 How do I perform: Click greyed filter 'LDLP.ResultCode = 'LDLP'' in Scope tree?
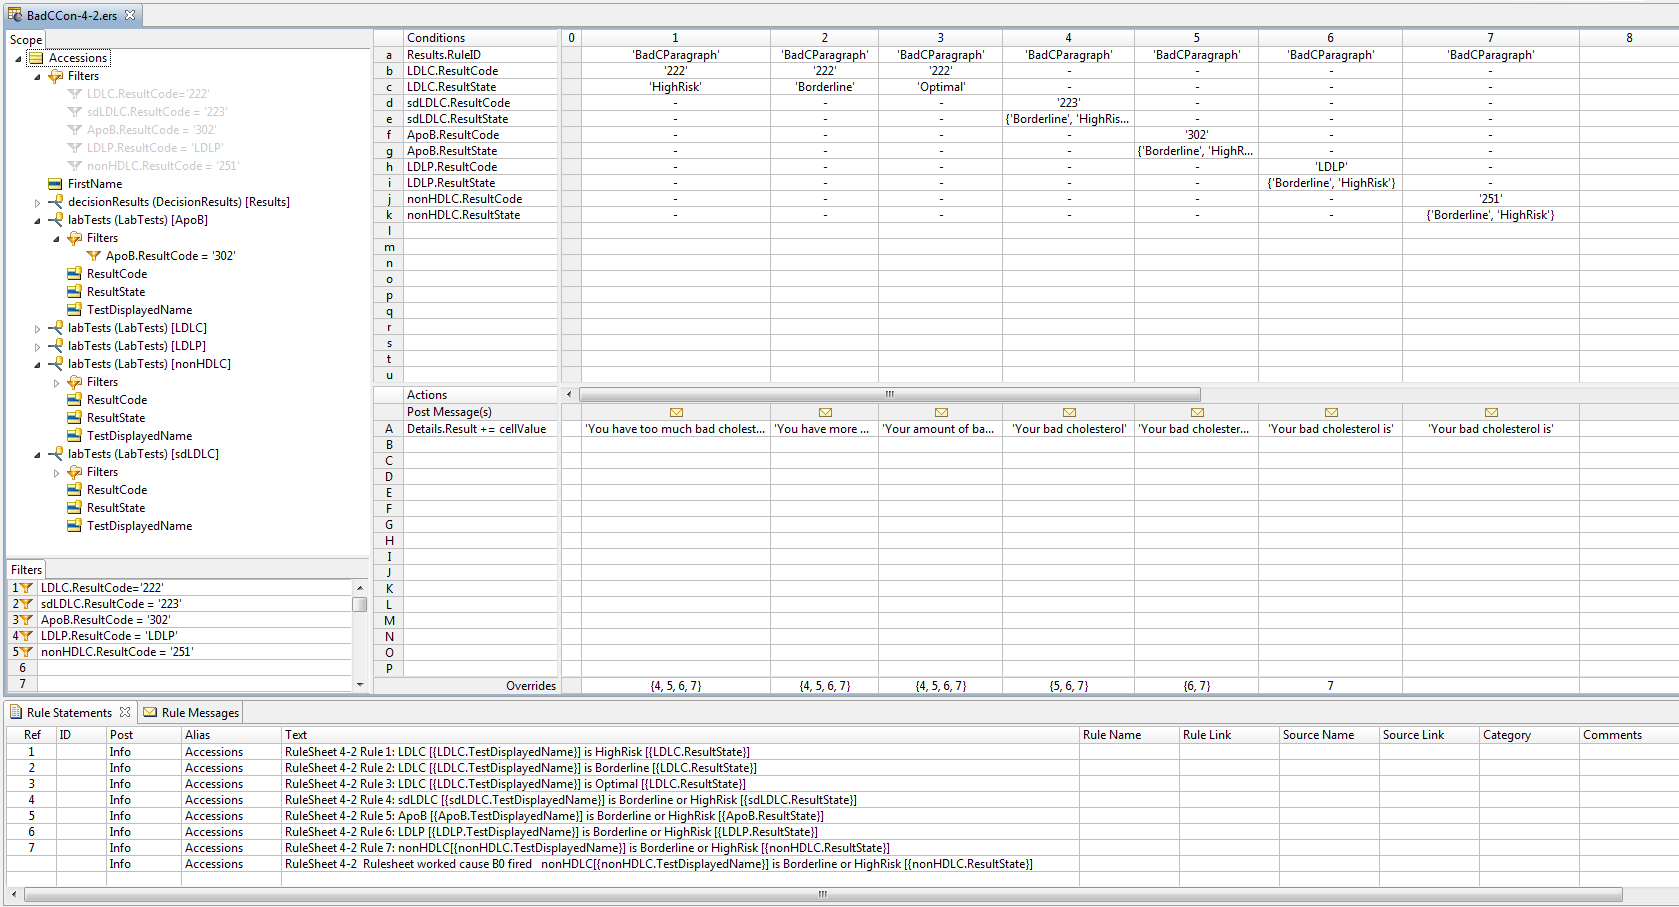point(154,148)
